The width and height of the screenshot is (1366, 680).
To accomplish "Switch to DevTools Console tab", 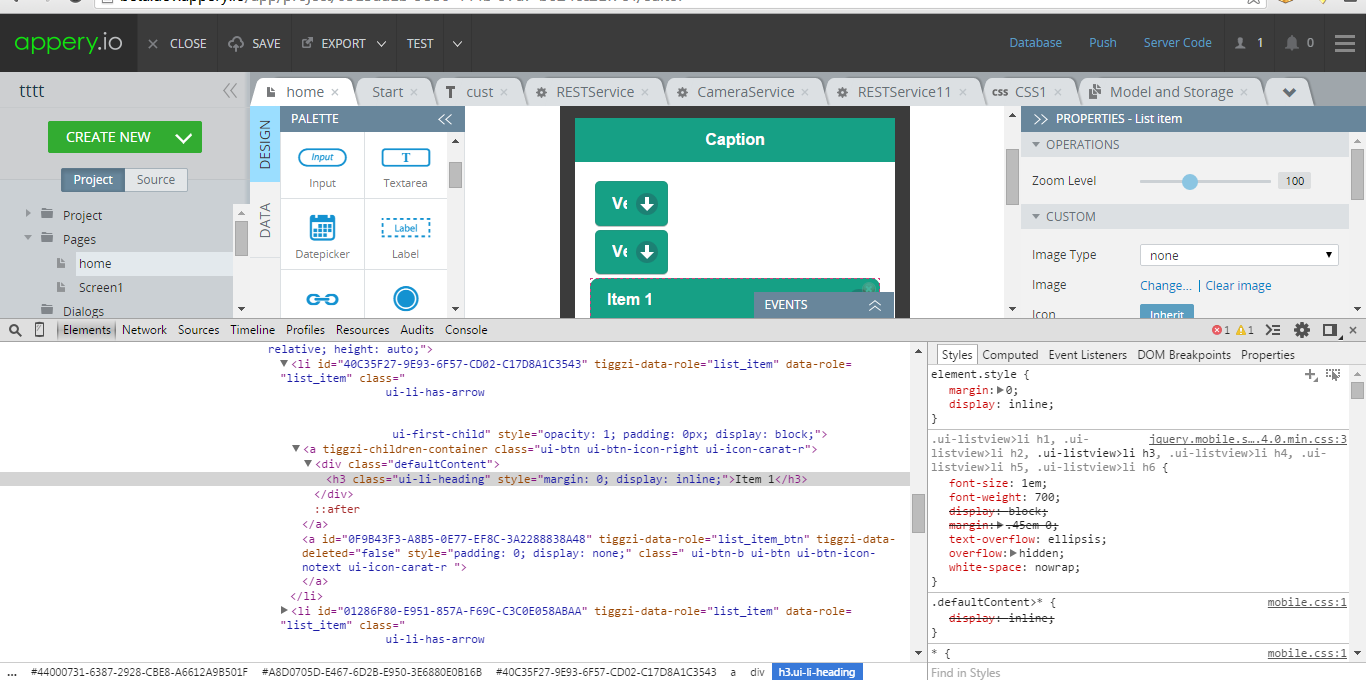I will (466, 330).
